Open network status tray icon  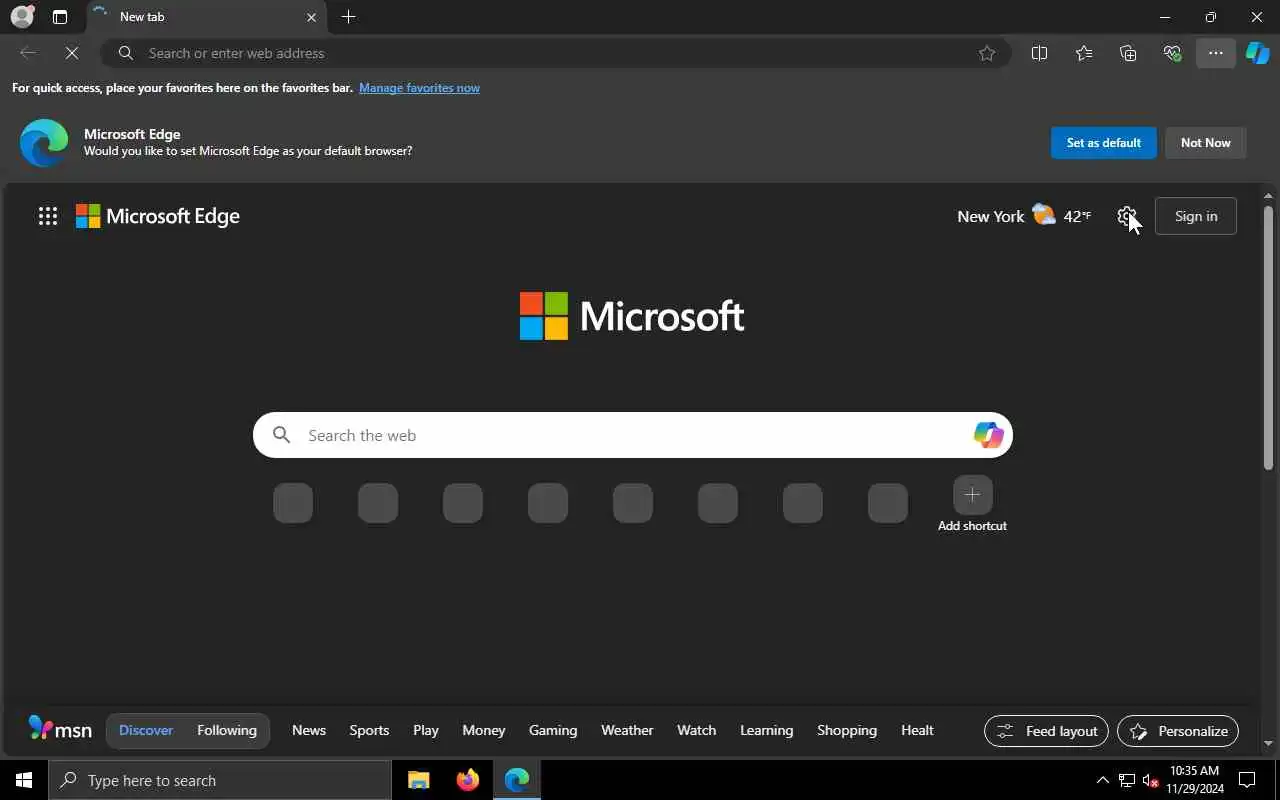1126,780
